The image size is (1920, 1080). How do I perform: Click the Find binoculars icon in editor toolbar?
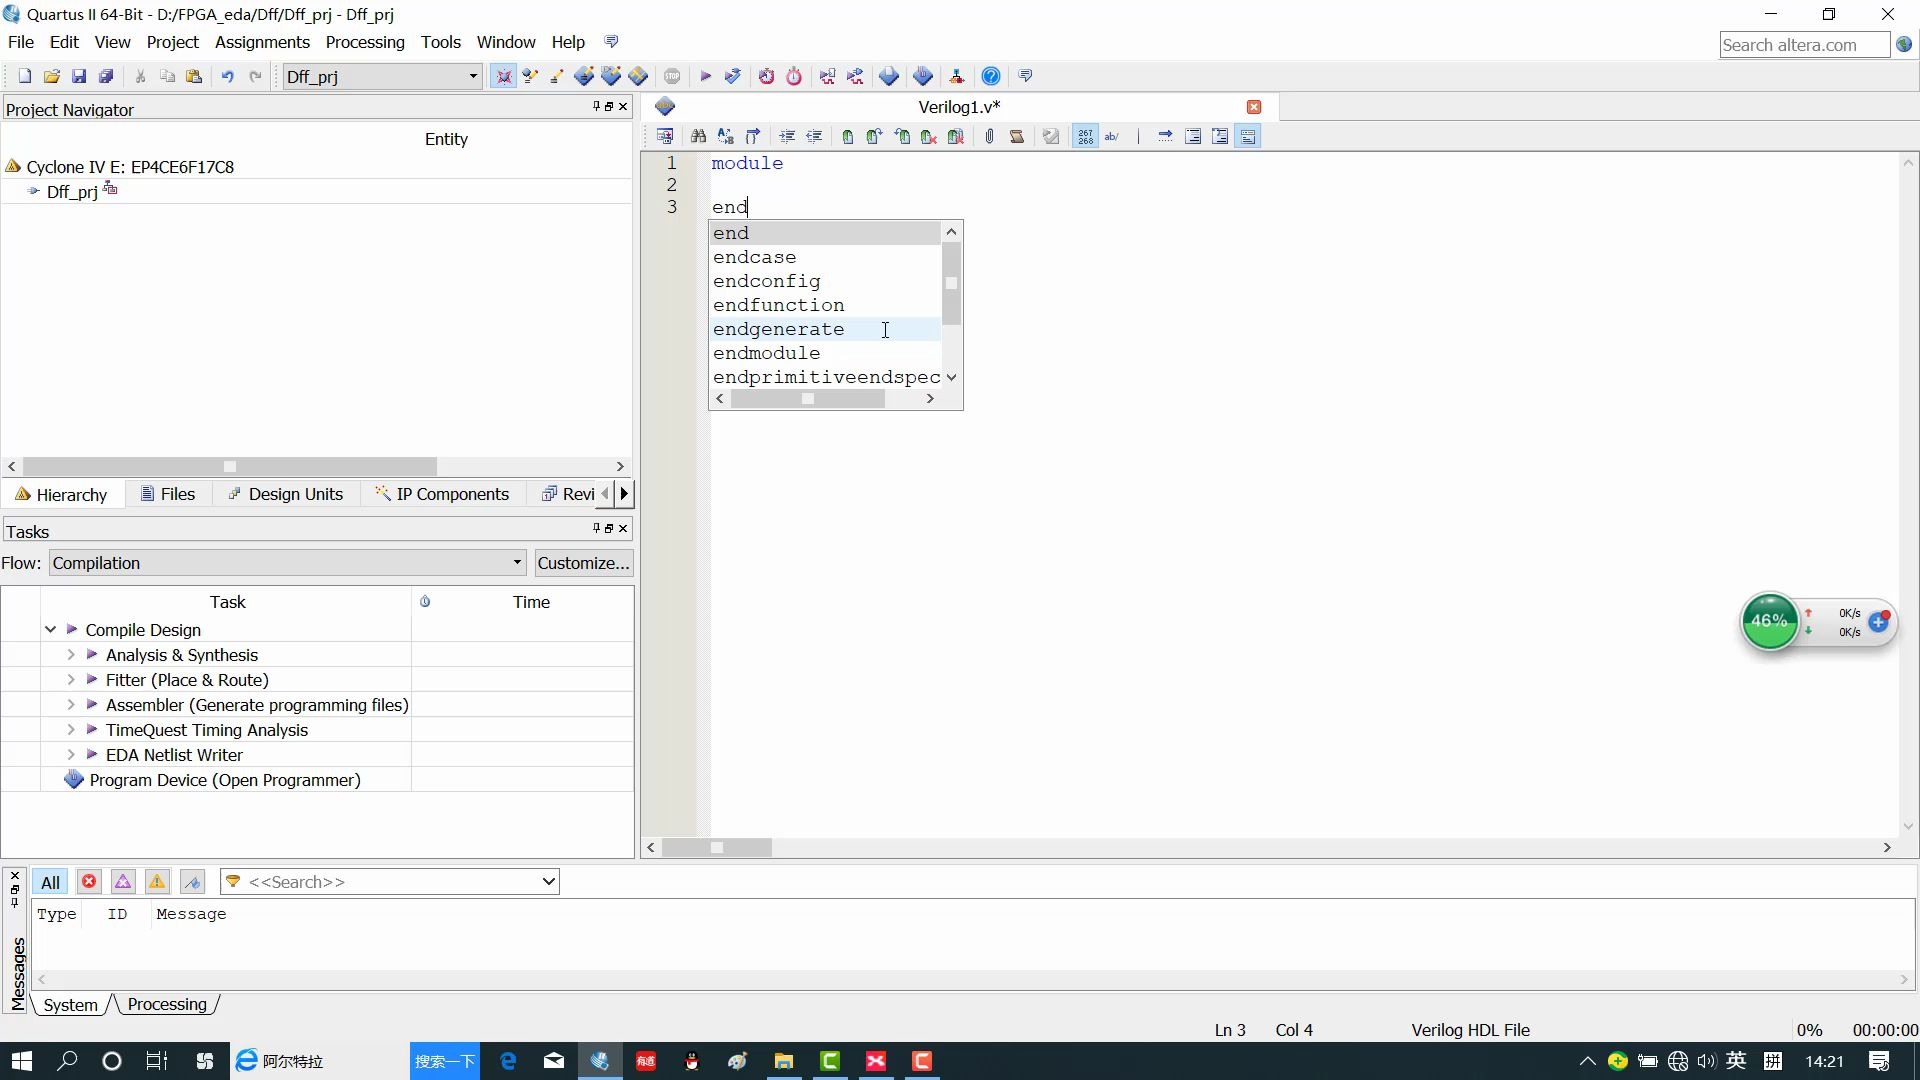coord(699,137)
